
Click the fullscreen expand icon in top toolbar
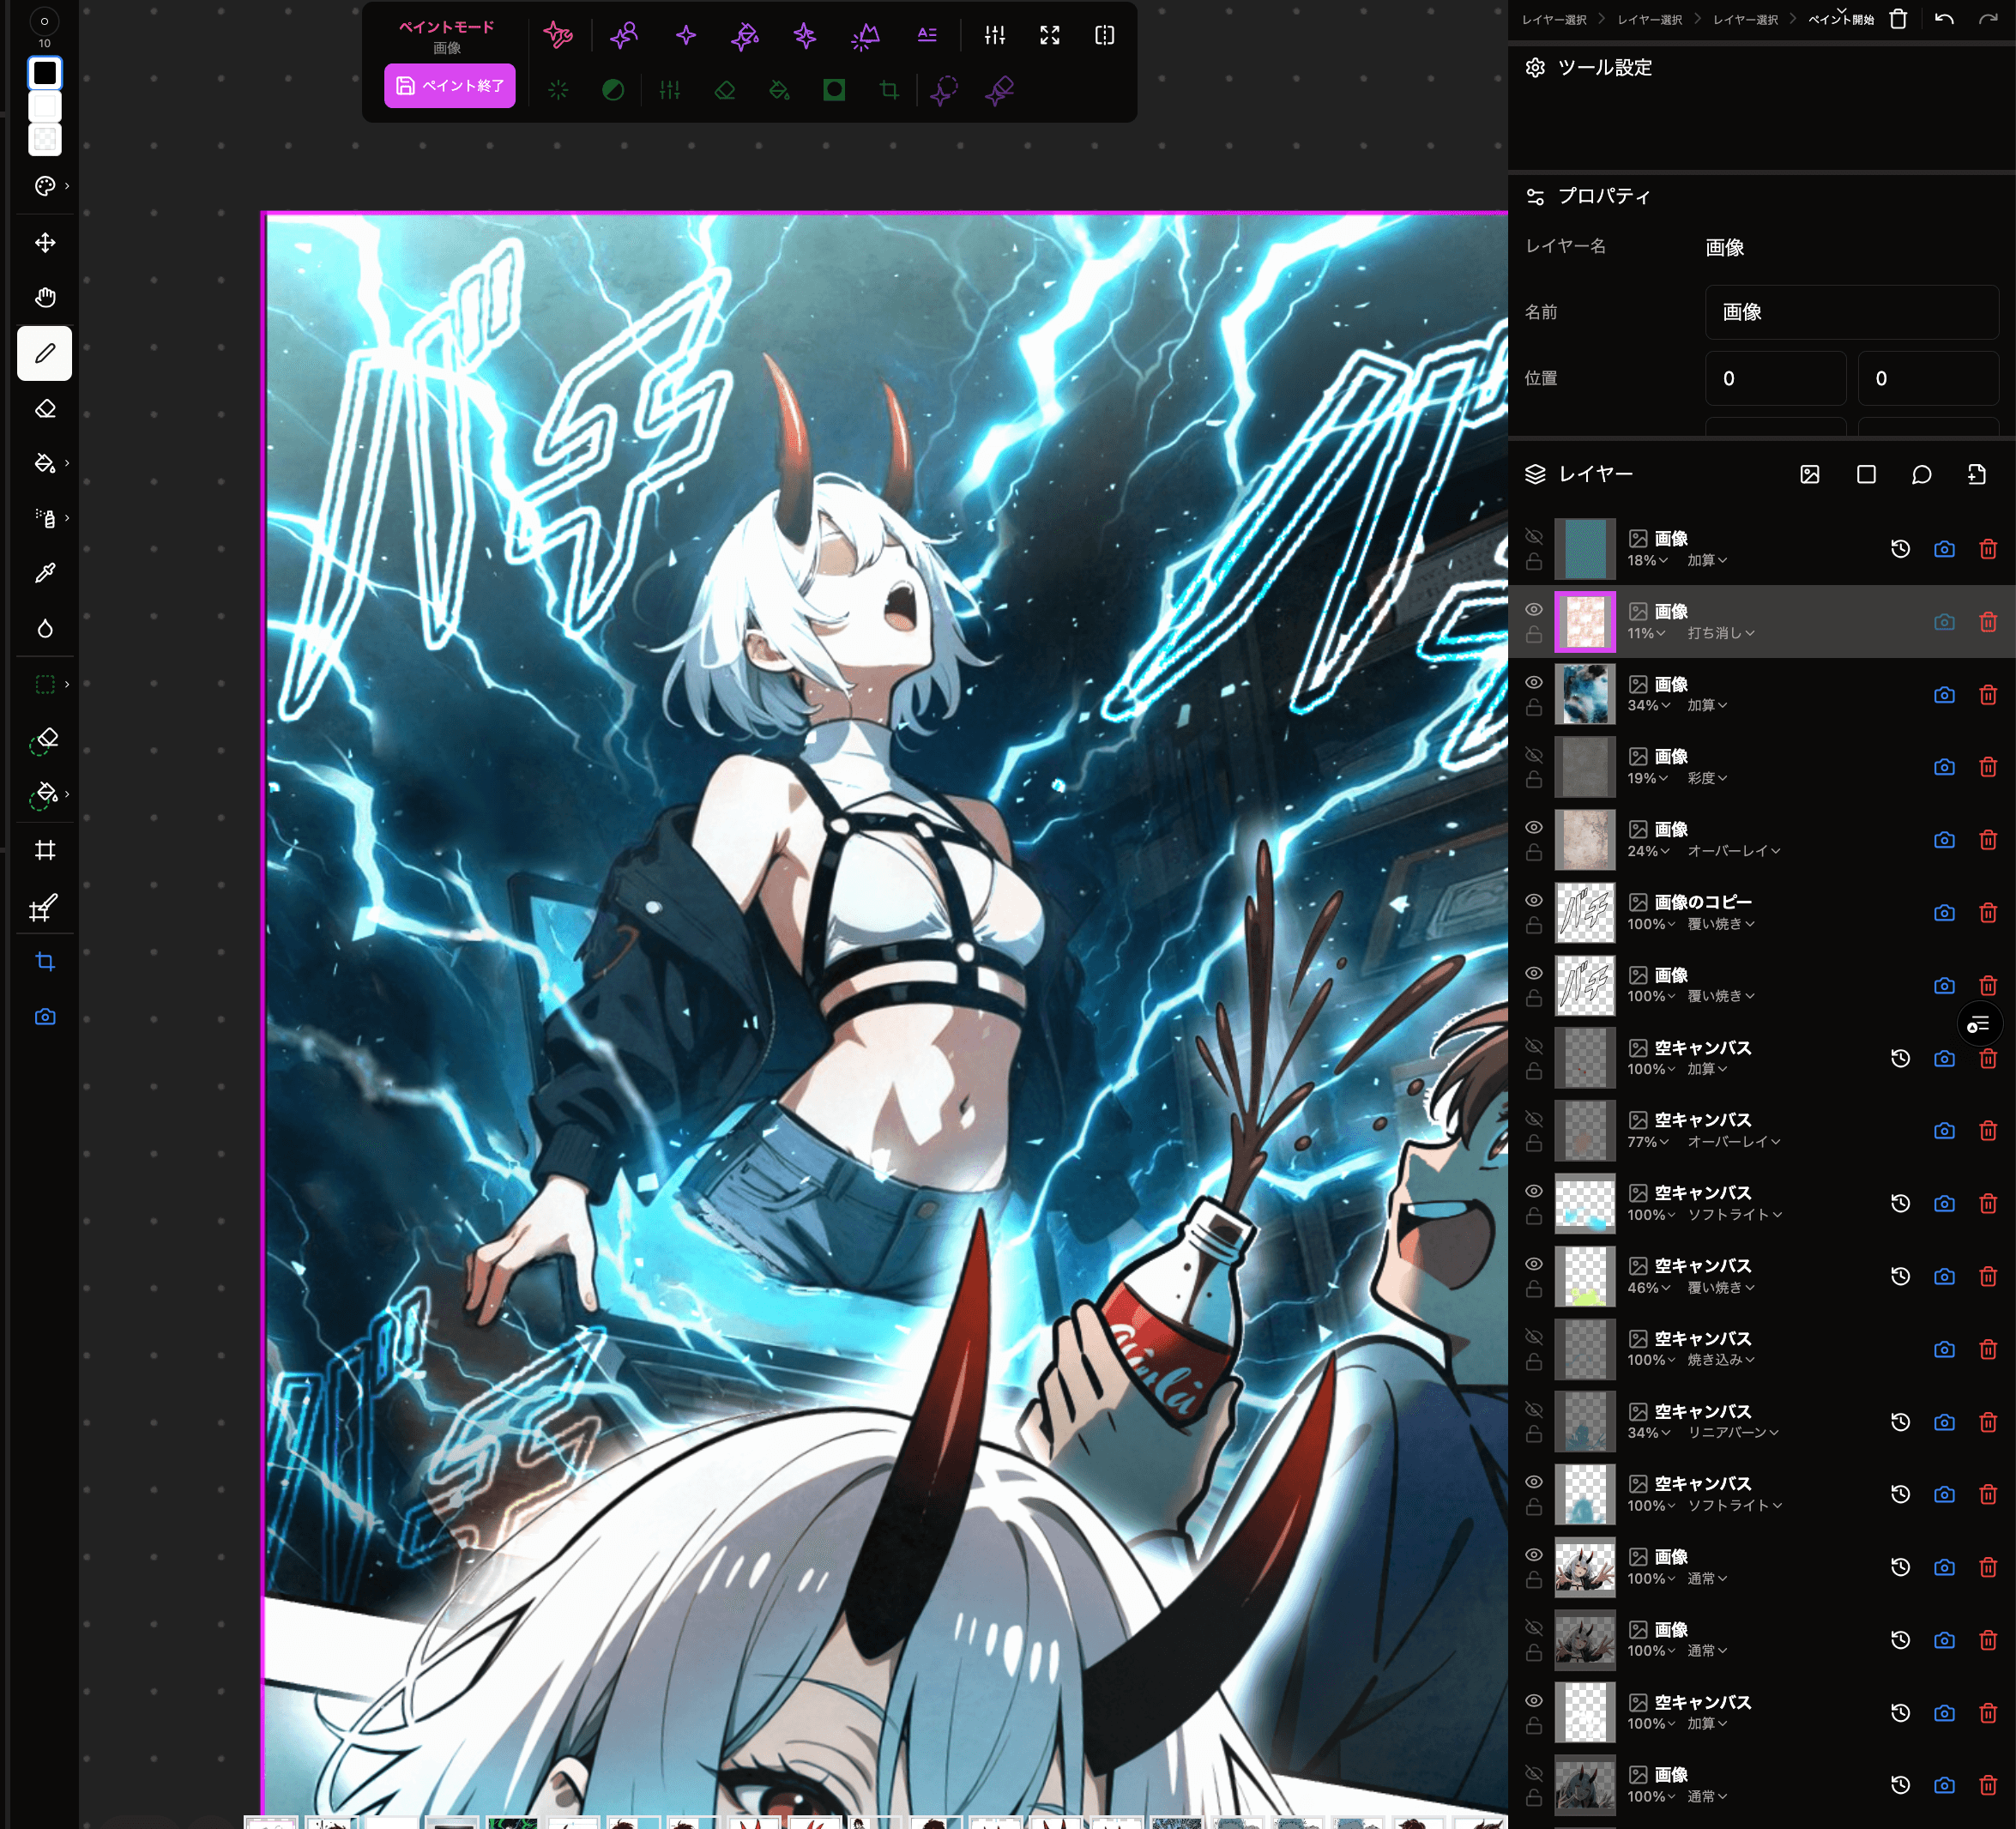(x=1049, y=36)
